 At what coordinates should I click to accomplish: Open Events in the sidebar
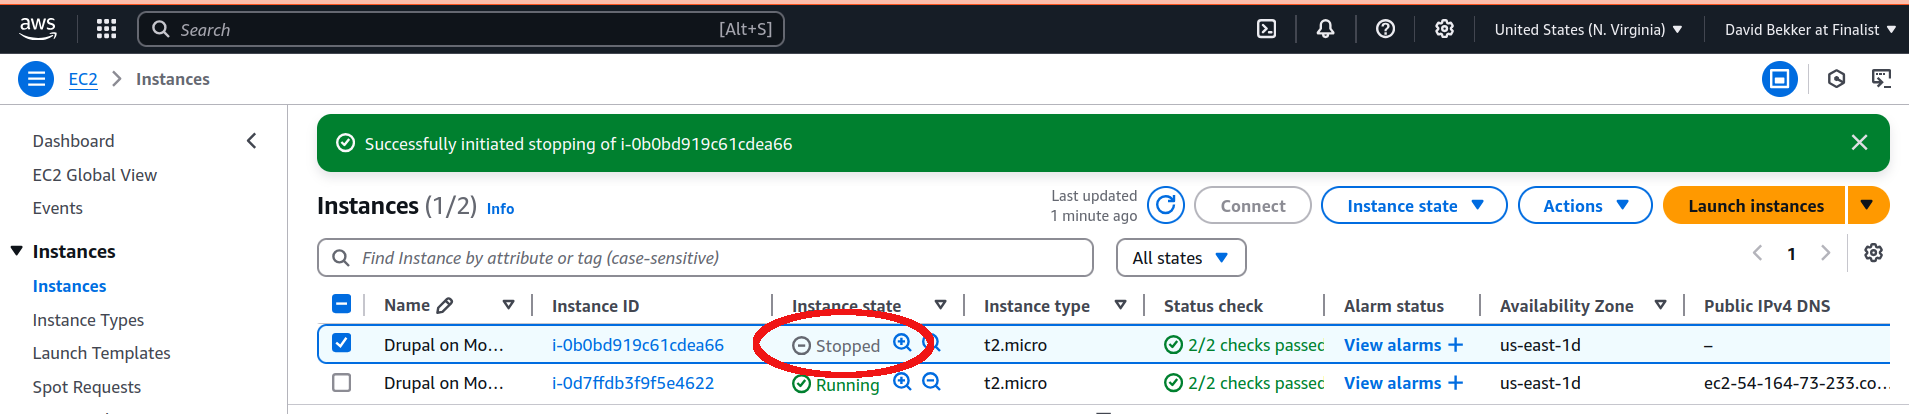point(58,208)
